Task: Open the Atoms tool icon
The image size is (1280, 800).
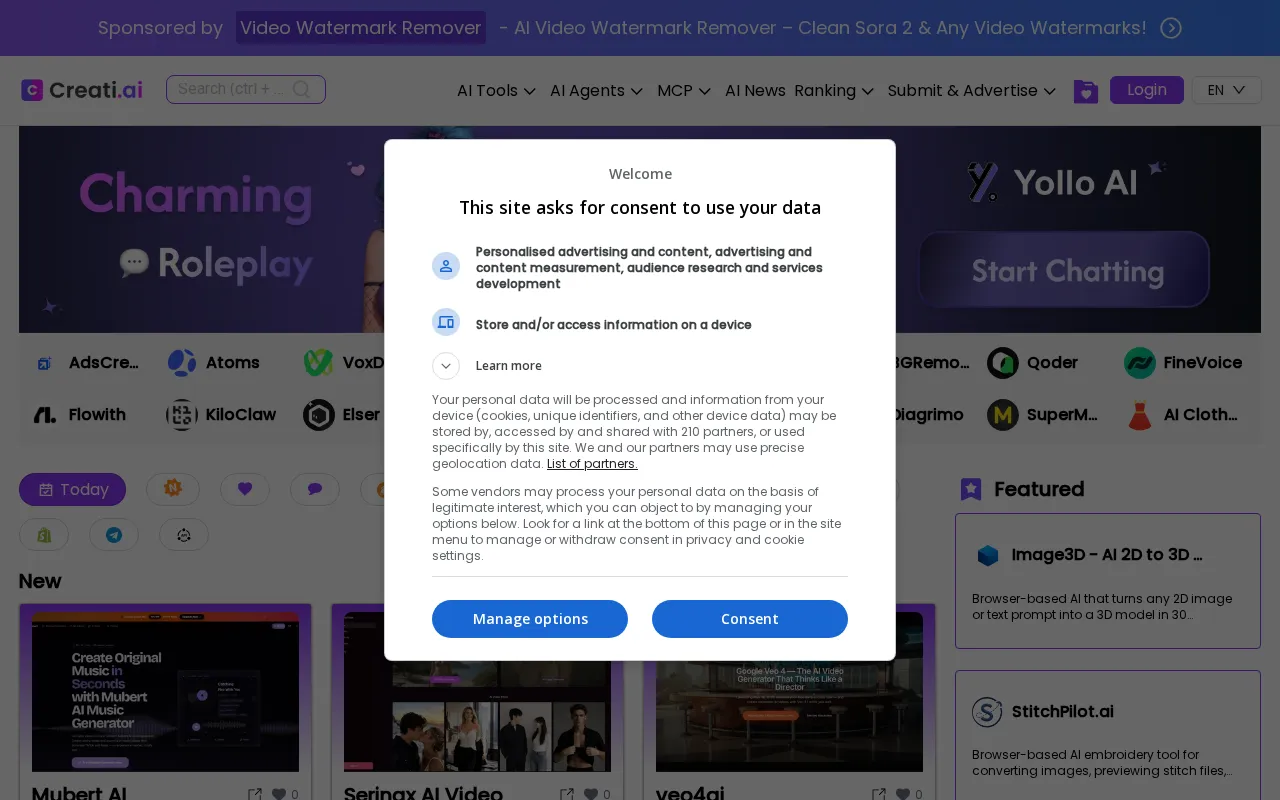Action: (x=182, y=363)
